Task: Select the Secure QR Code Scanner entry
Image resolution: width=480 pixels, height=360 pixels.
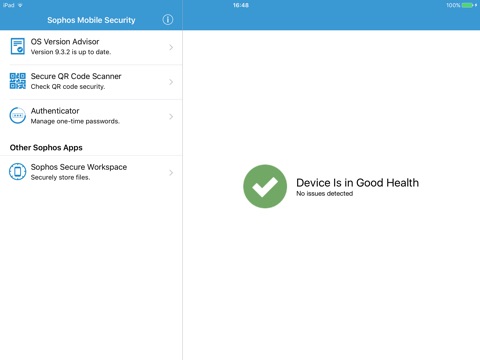Action: 91,82
